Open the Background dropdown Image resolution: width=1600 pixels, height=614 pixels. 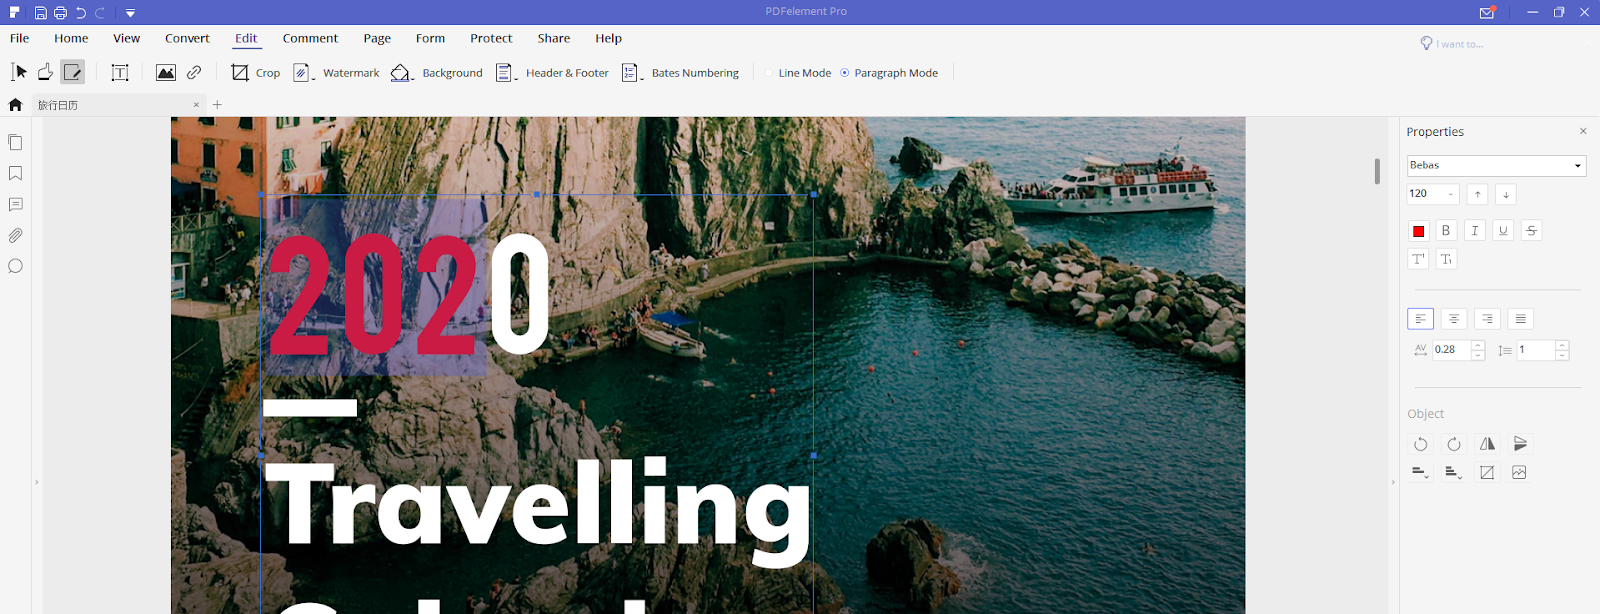[437, 72]
